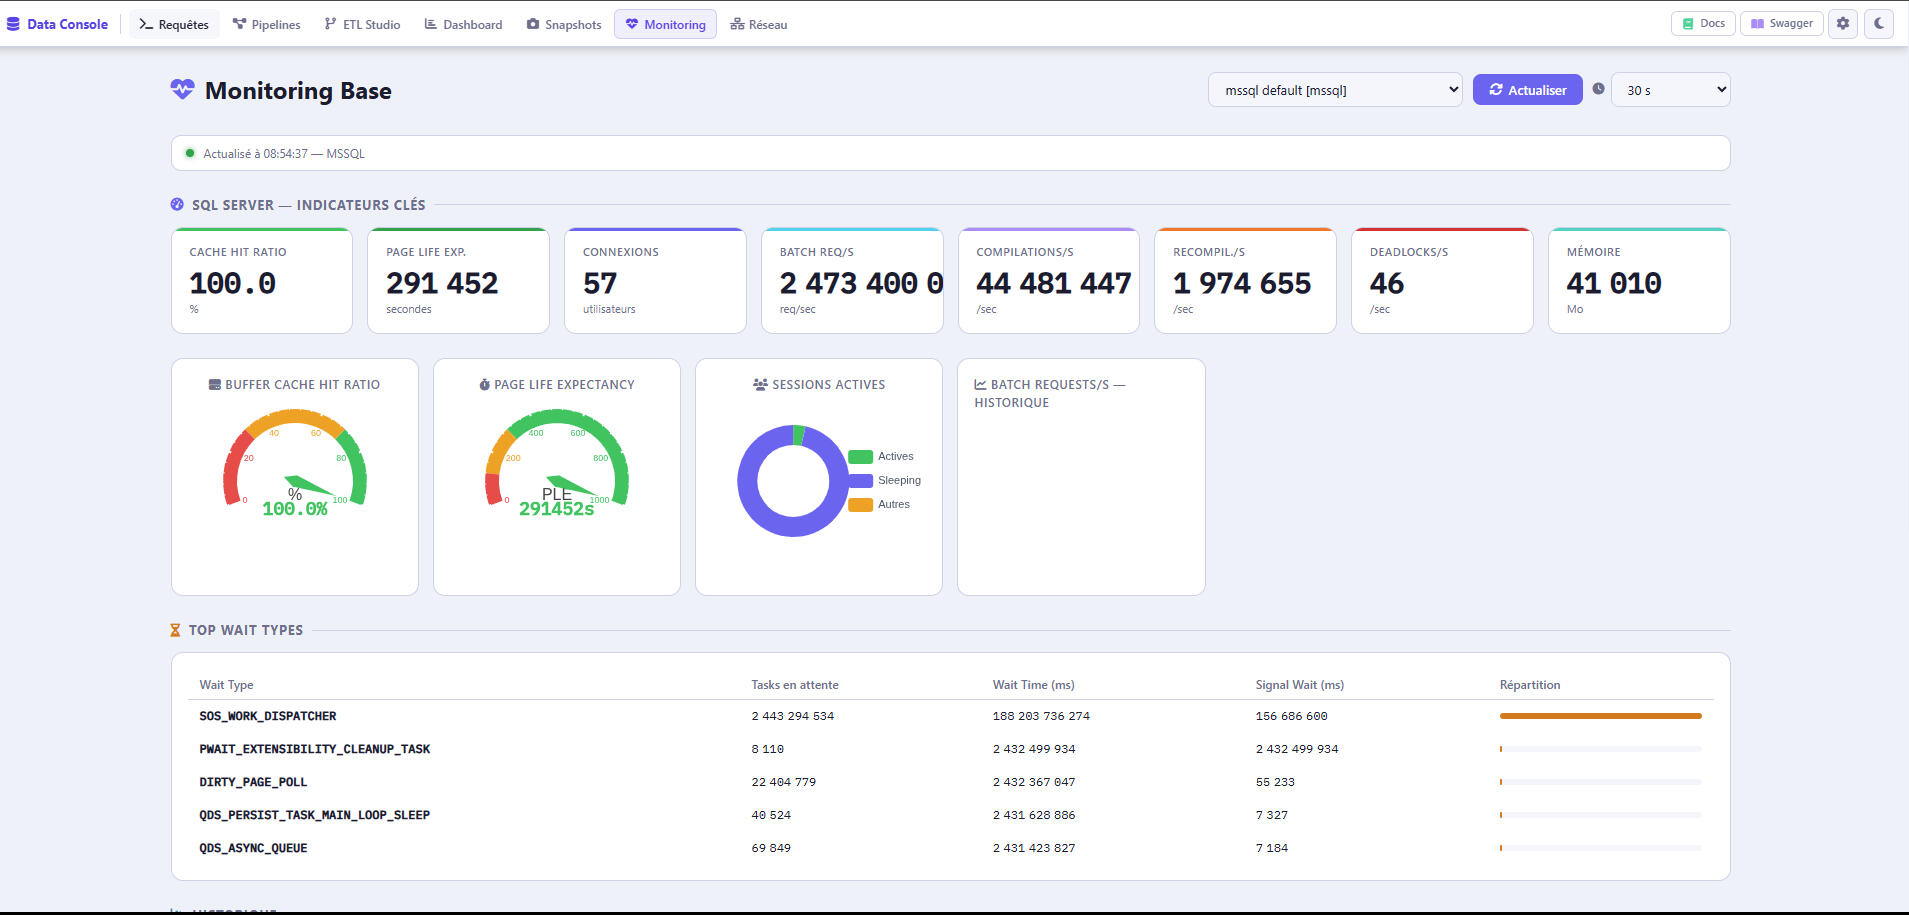Toggle dark mode with the moon icon

1879,24
